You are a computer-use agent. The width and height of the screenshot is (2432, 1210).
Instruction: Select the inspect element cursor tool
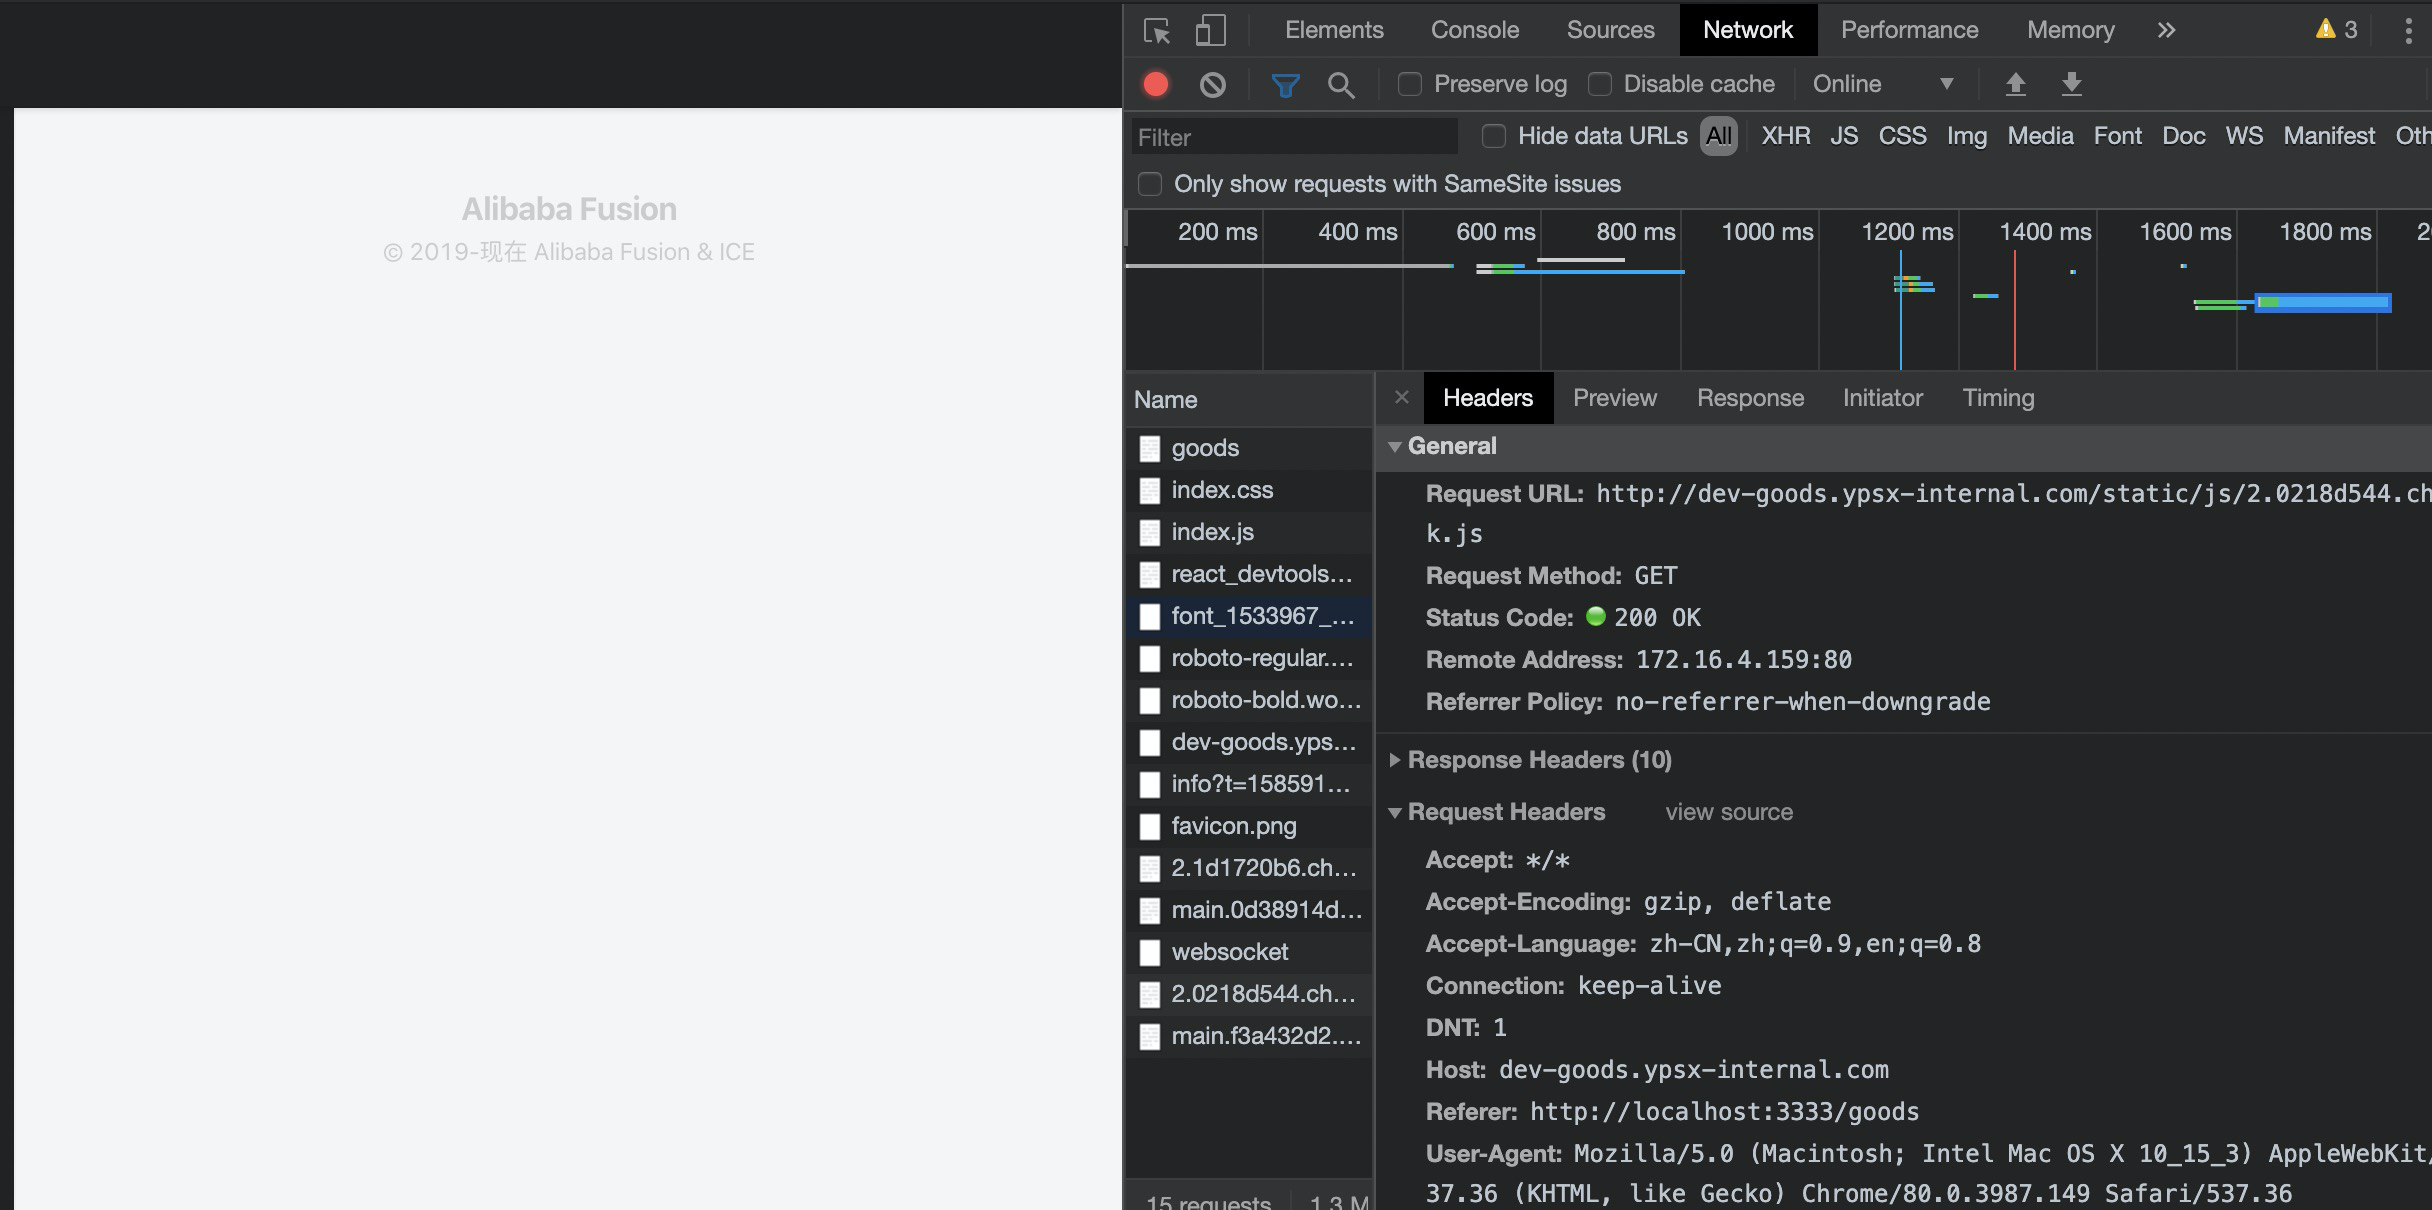coord(1157,30)
